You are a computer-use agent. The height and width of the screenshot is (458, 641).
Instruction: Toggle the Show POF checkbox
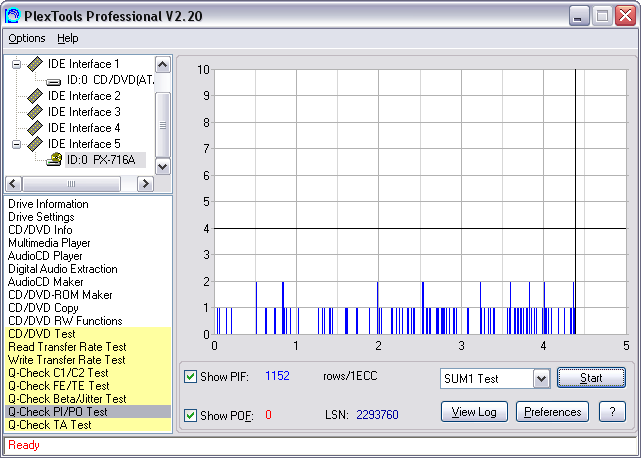click(190, 415)
